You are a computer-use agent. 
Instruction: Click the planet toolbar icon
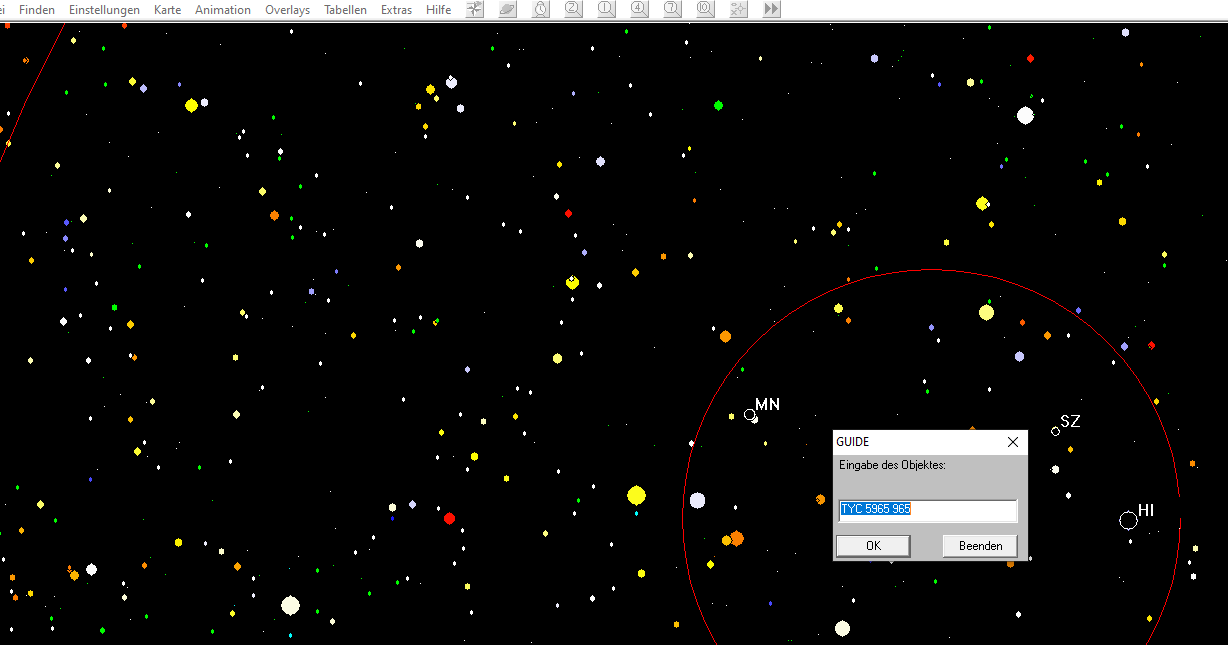(508, 9)
